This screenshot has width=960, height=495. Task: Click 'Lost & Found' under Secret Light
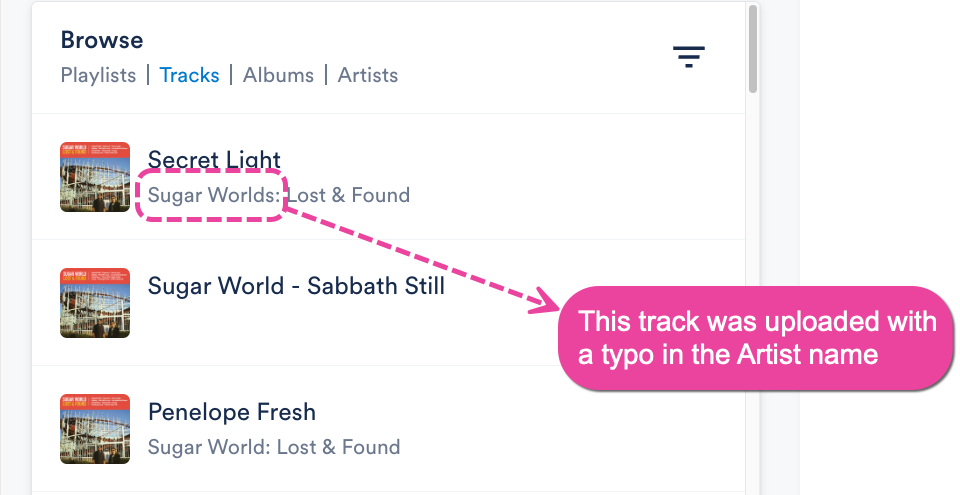point(349,195)
